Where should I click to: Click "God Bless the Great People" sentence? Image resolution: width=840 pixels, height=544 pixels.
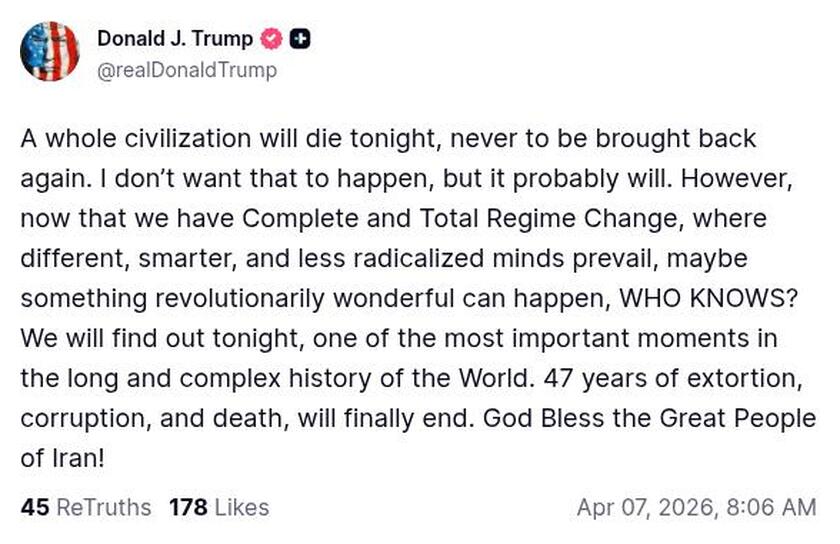(x=649, y=418)
